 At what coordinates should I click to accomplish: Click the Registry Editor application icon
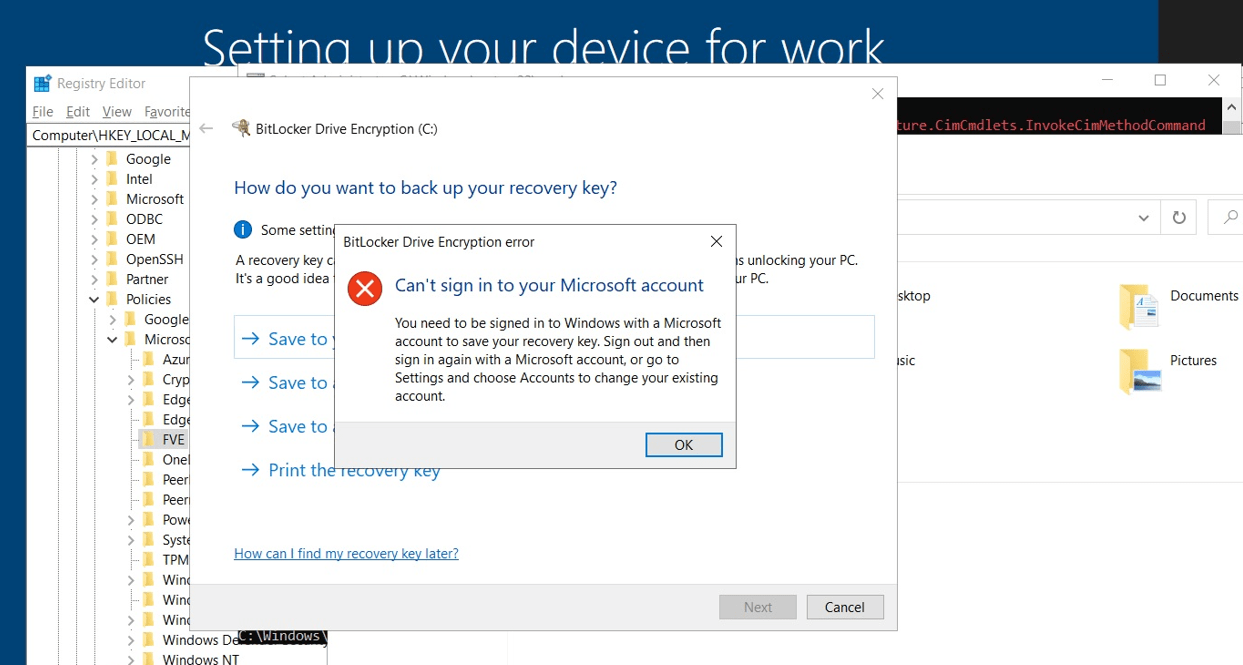point(41,82)
